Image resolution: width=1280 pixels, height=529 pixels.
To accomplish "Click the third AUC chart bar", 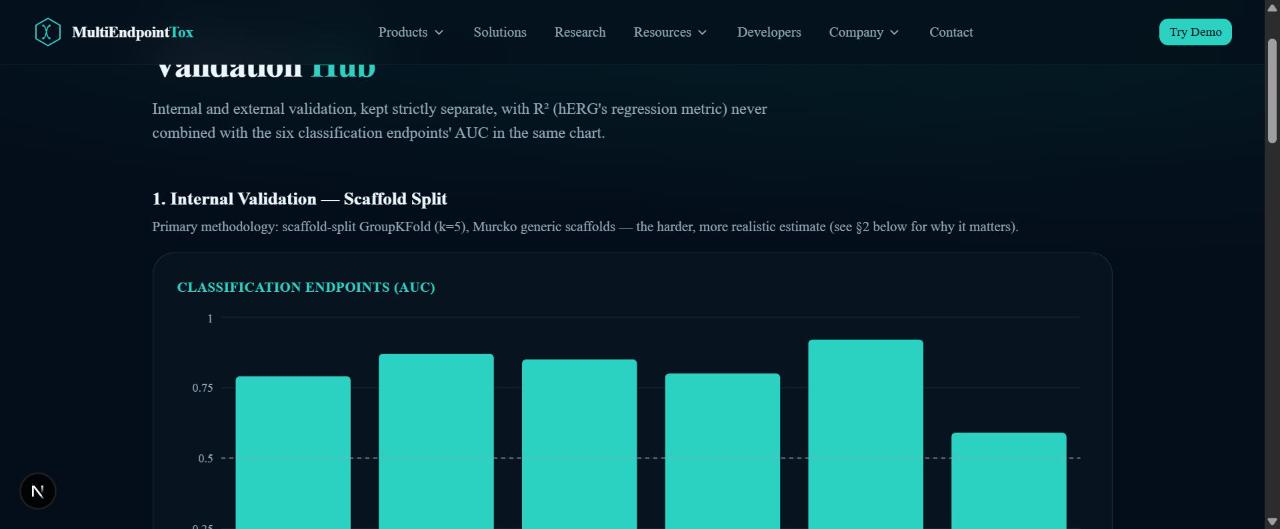I will (x=579, y=444).
